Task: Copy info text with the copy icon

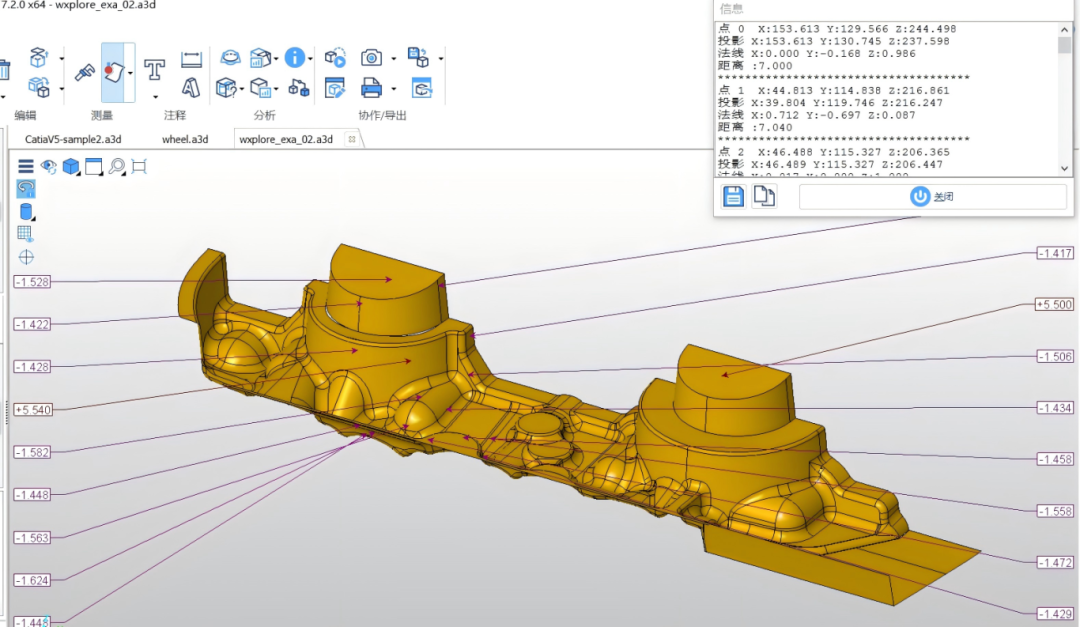Action: click(x=764, y=196)
